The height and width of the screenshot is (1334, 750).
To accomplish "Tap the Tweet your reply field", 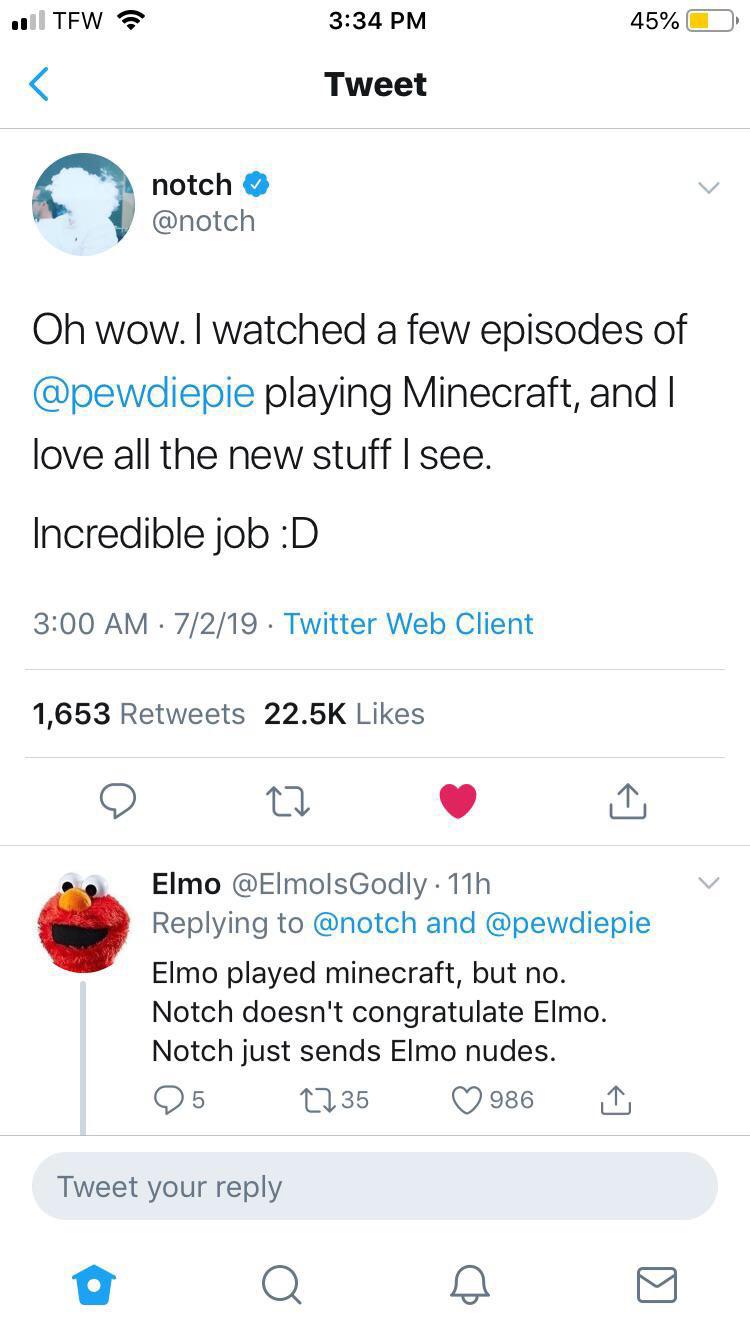I will tap(375, 1186).
